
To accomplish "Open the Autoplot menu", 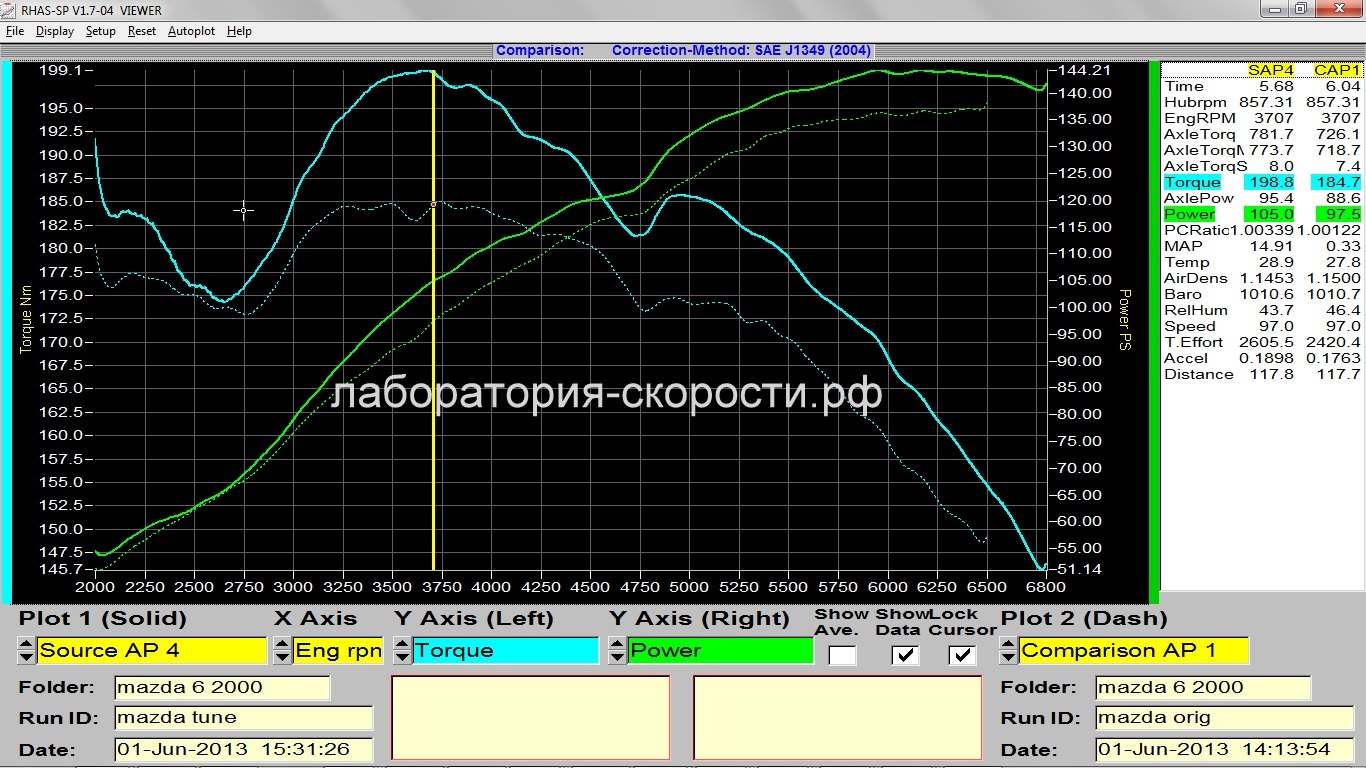I will 191,31.
